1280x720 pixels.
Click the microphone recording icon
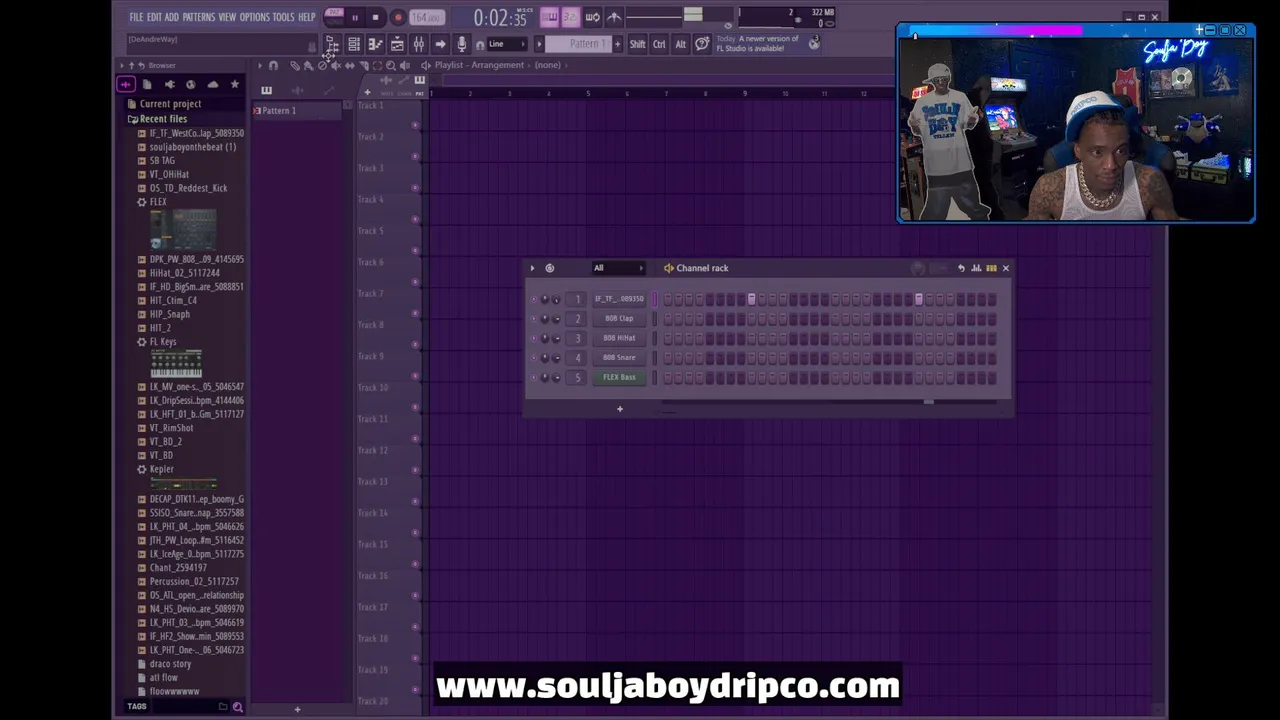461,44
